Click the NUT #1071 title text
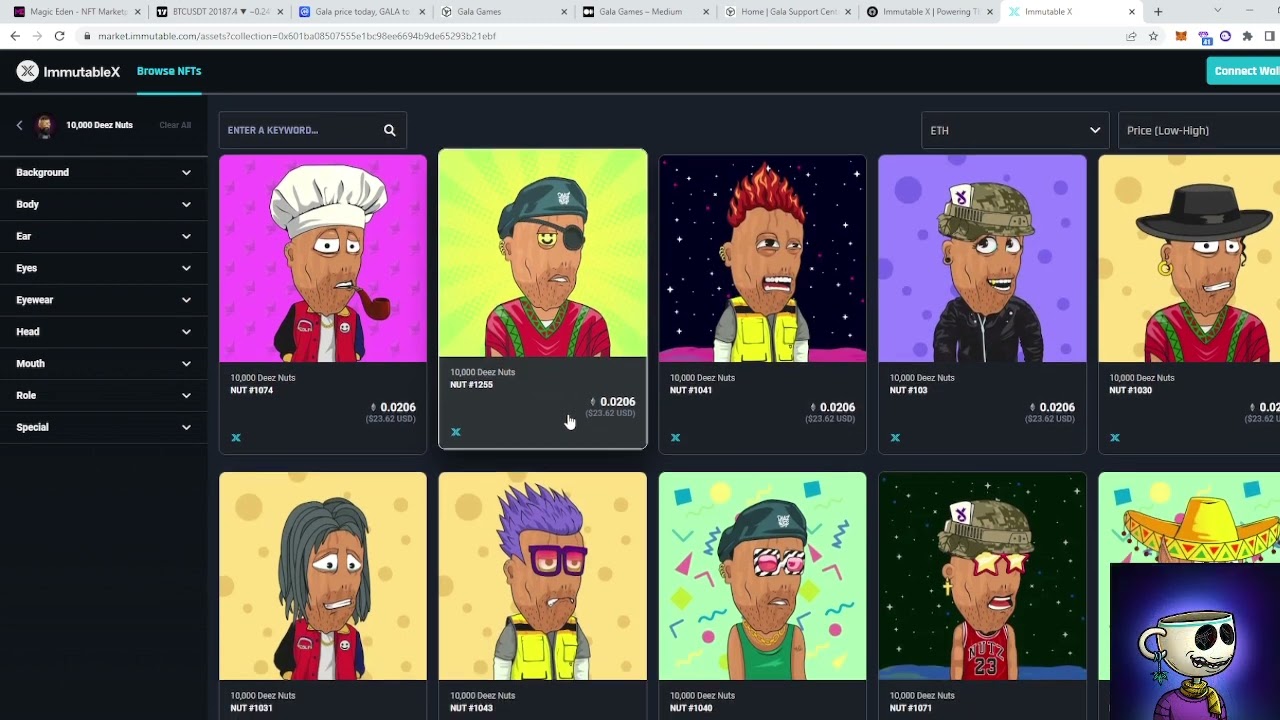This screenshot has height=720, width=1280. click(x=911, y=708)
